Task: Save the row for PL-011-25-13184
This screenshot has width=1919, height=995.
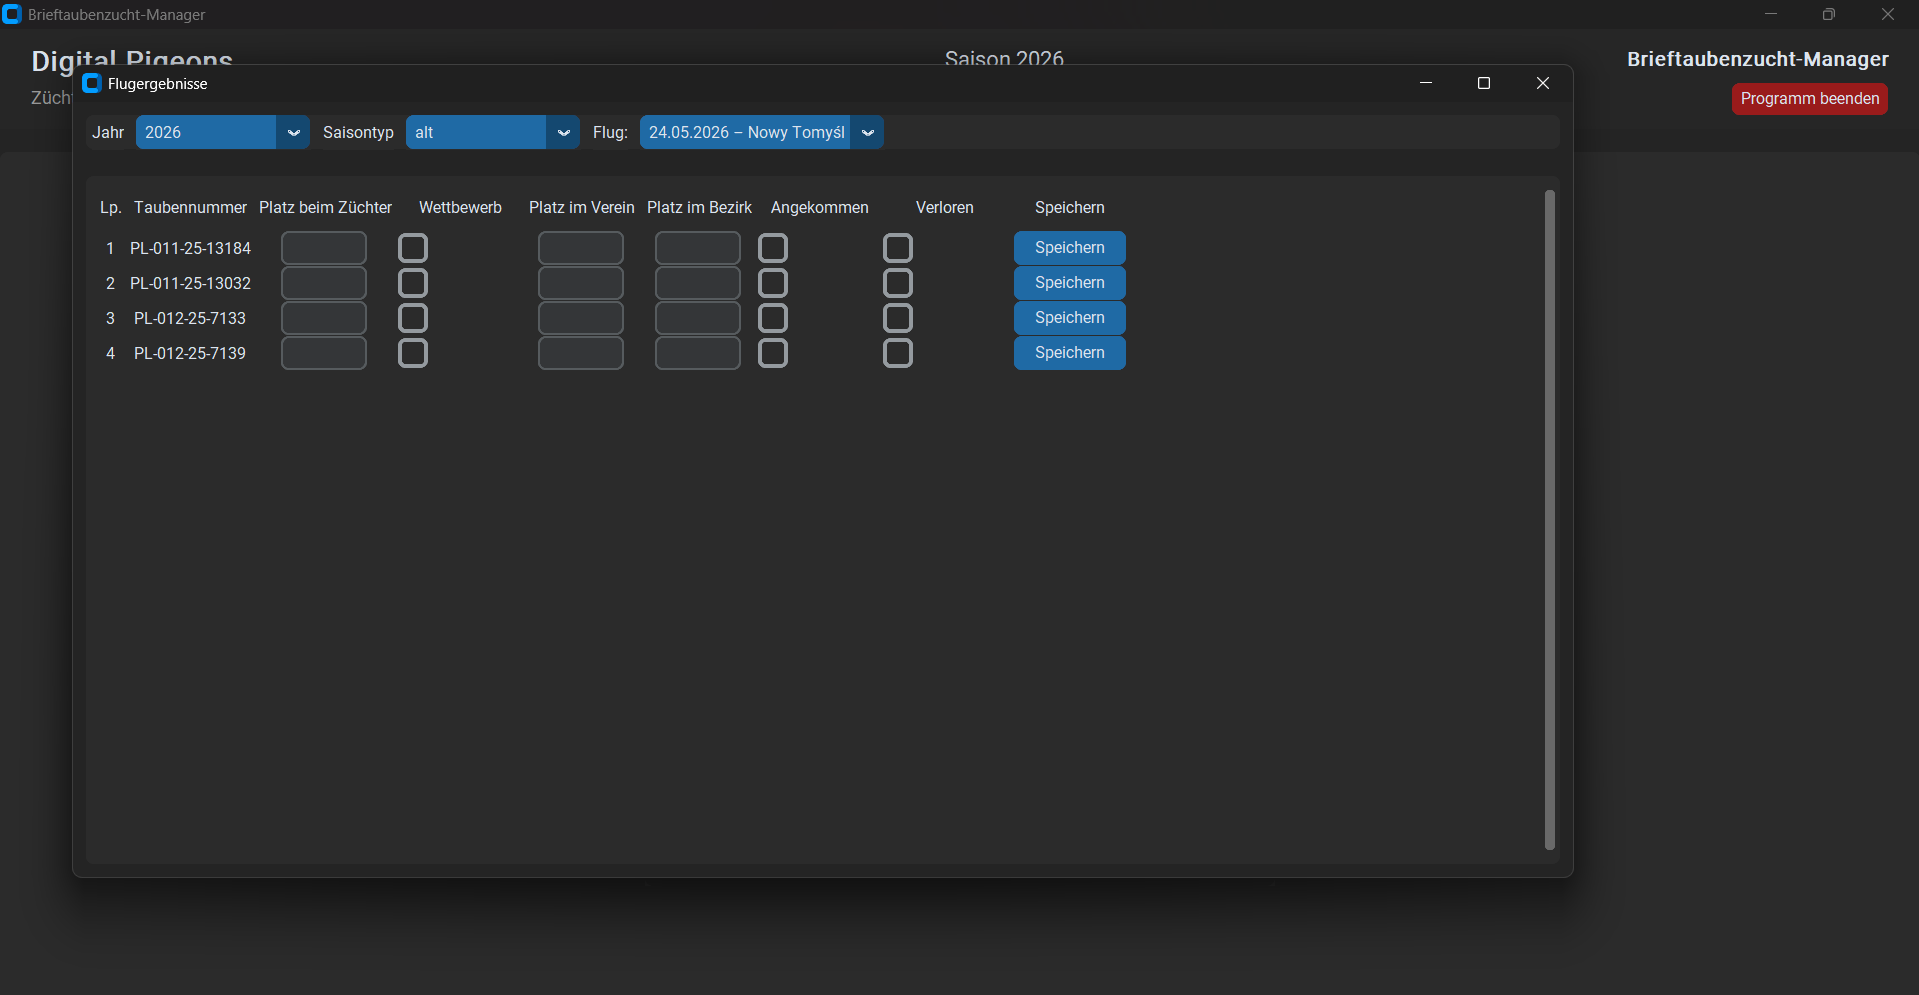Action: coord(1070,248)
